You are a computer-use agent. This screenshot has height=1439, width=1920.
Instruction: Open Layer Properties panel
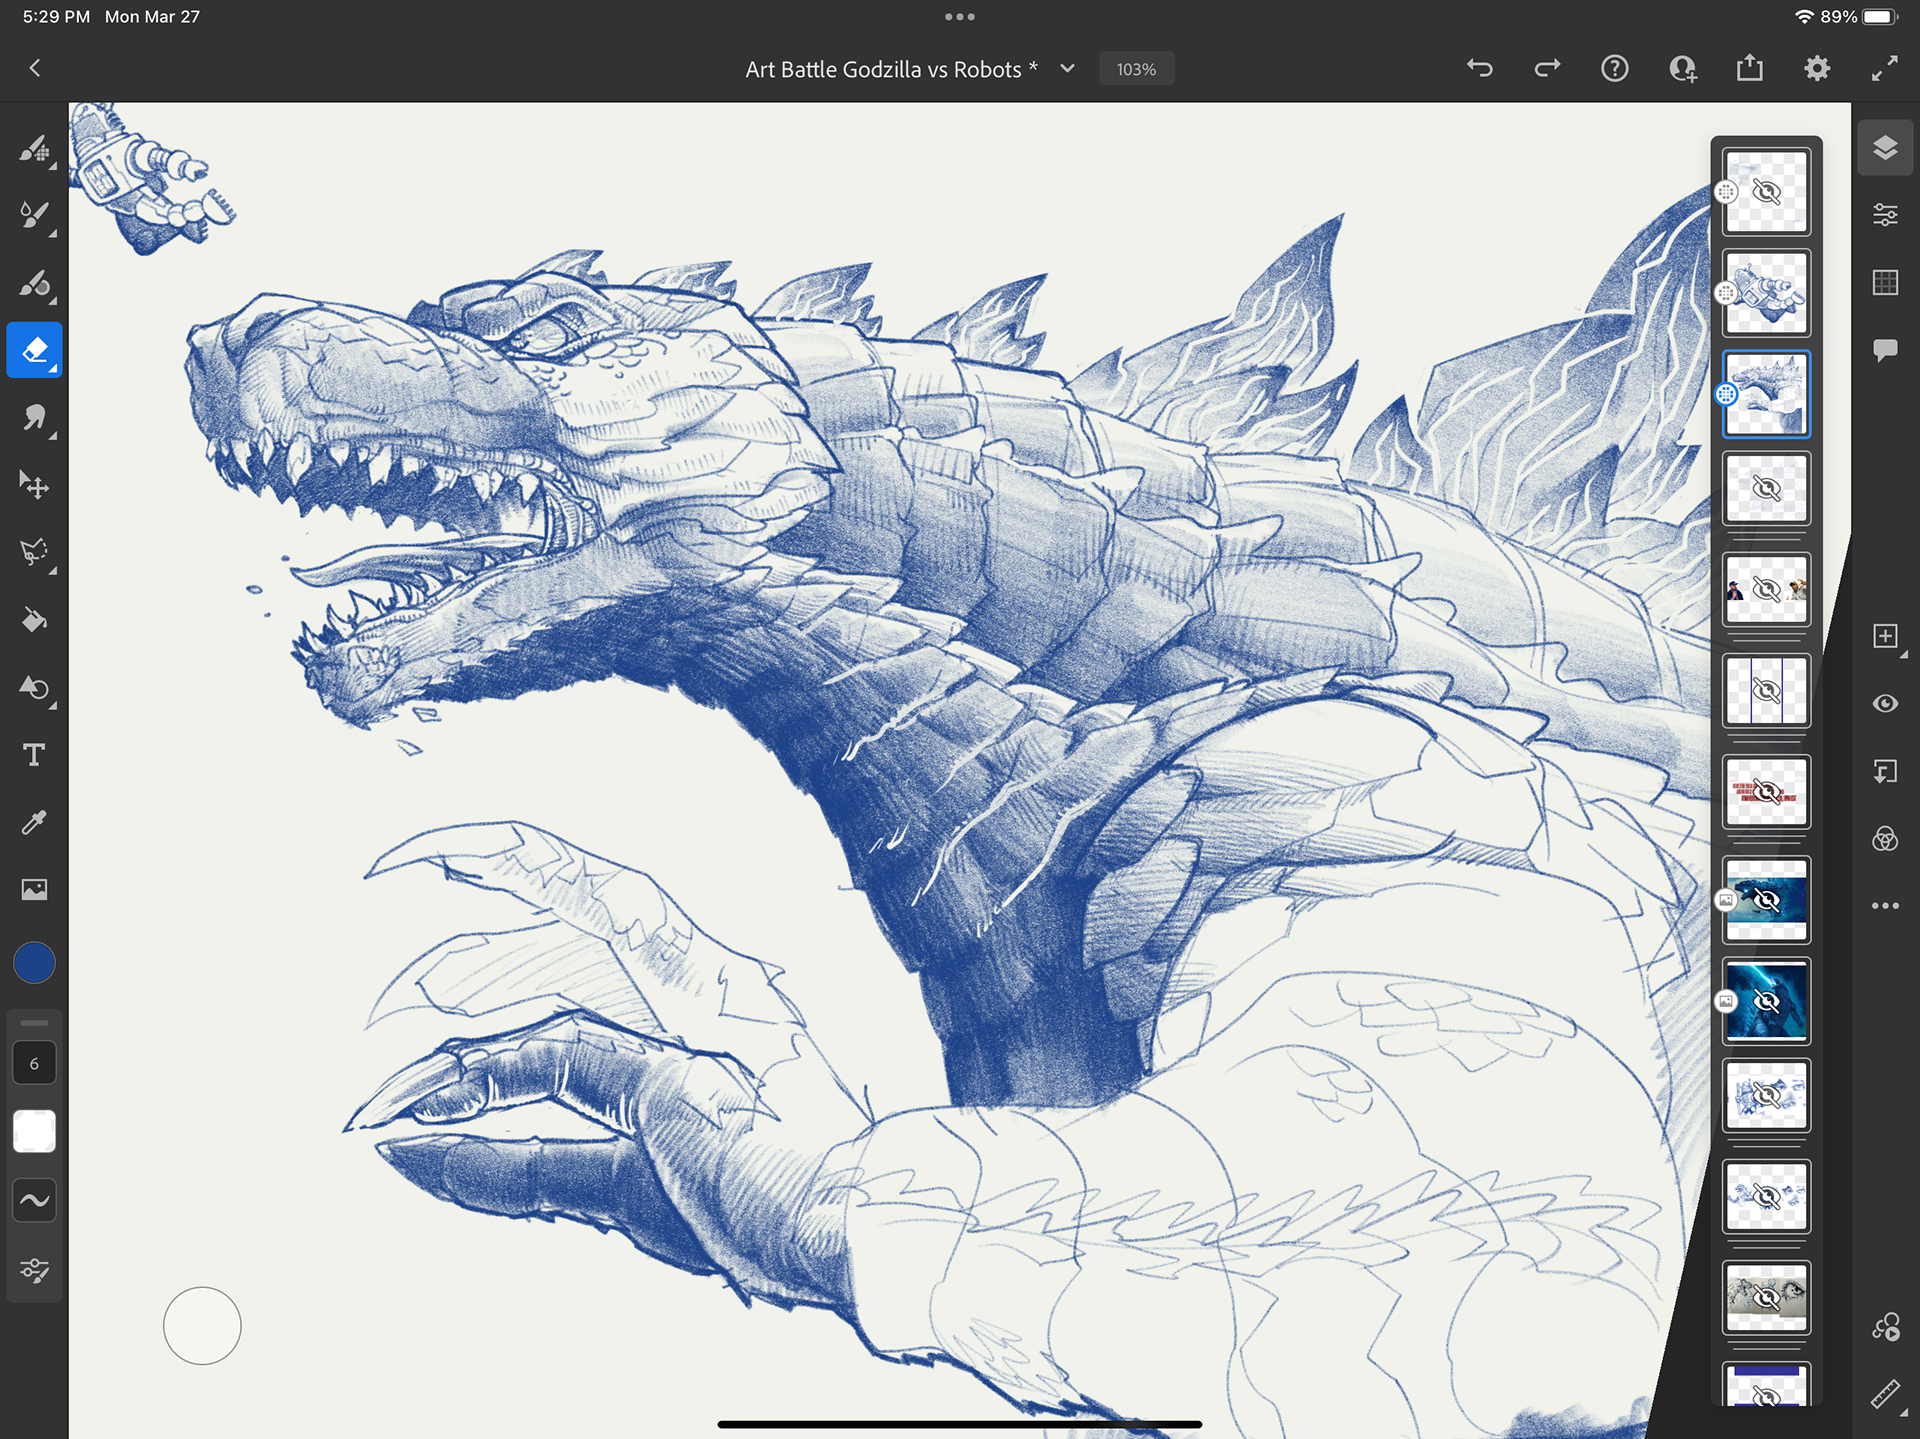coord(1885,215)
